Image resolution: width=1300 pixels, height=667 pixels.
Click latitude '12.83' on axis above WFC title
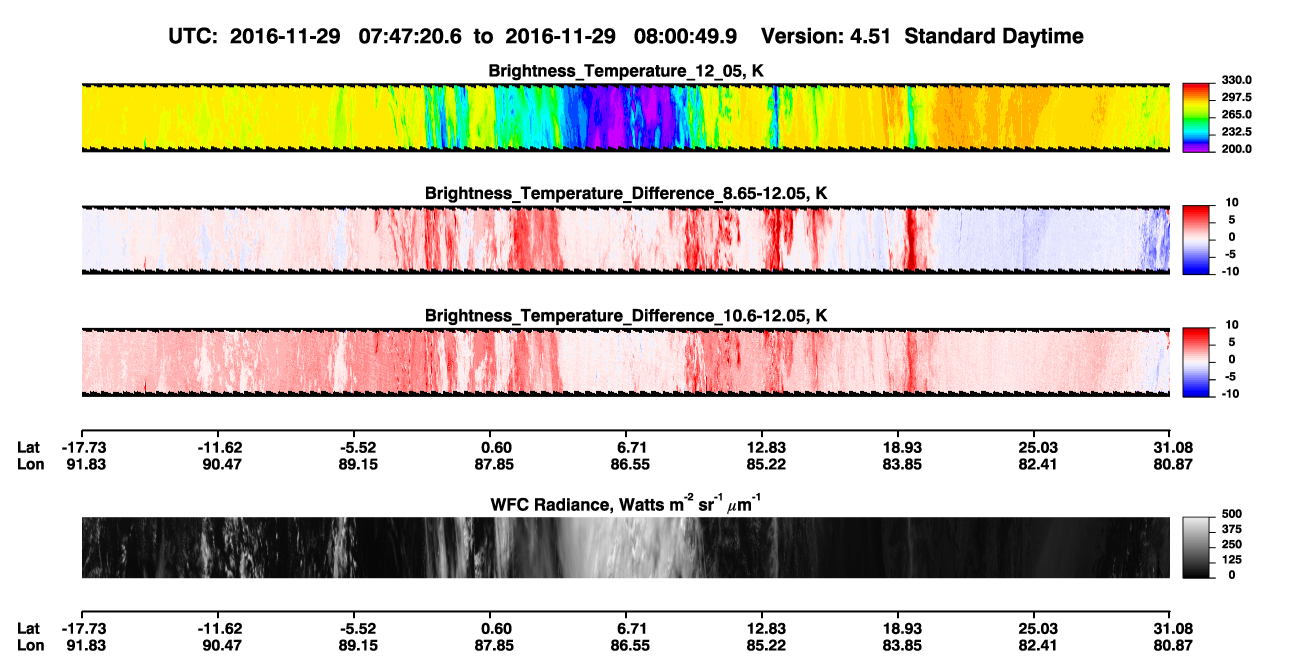(x=765, y=447)
